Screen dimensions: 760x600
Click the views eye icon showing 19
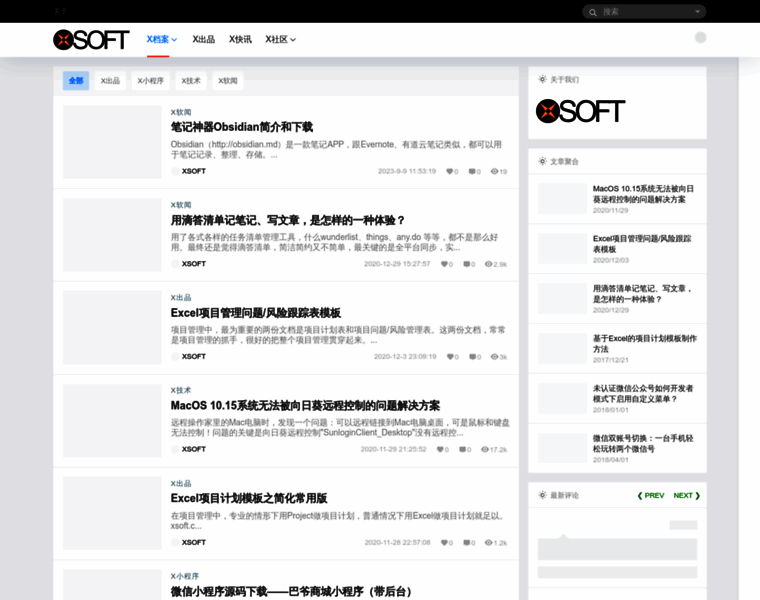(494, 171)
